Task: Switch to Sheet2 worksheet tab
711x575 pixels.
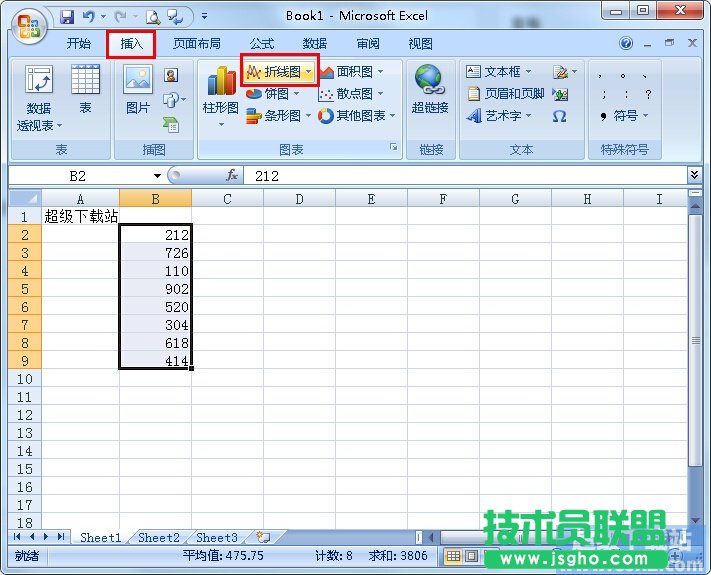Action: point(158,537)
